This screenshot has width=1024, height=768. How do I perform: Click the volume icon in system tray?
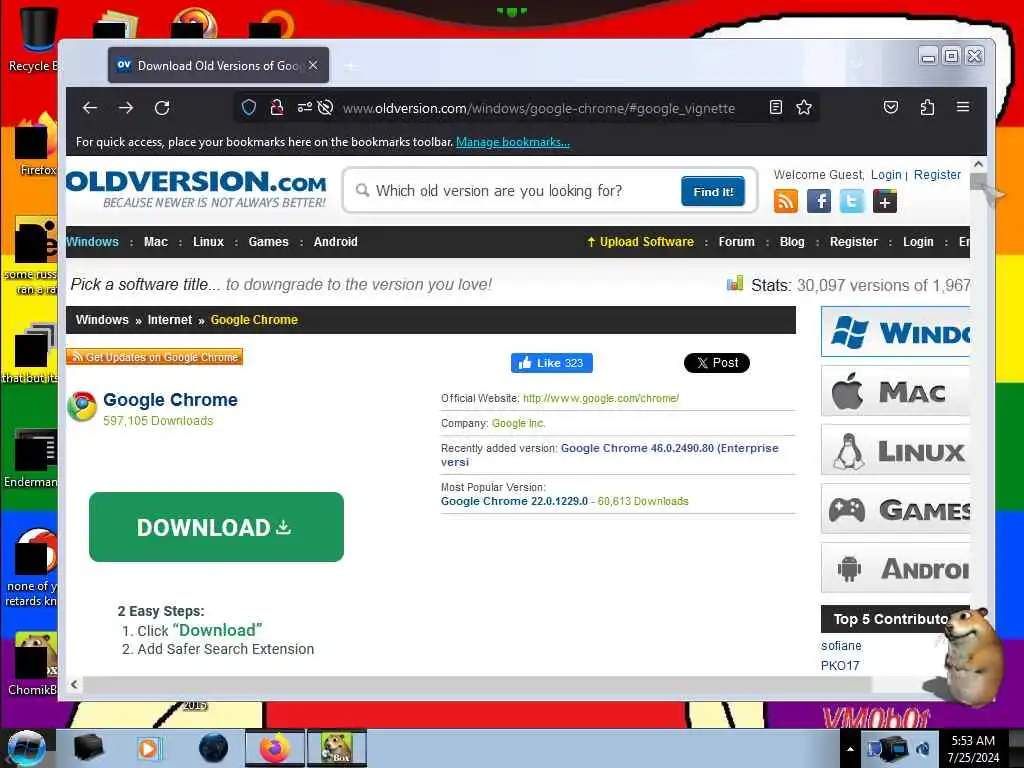coord(923,750)
